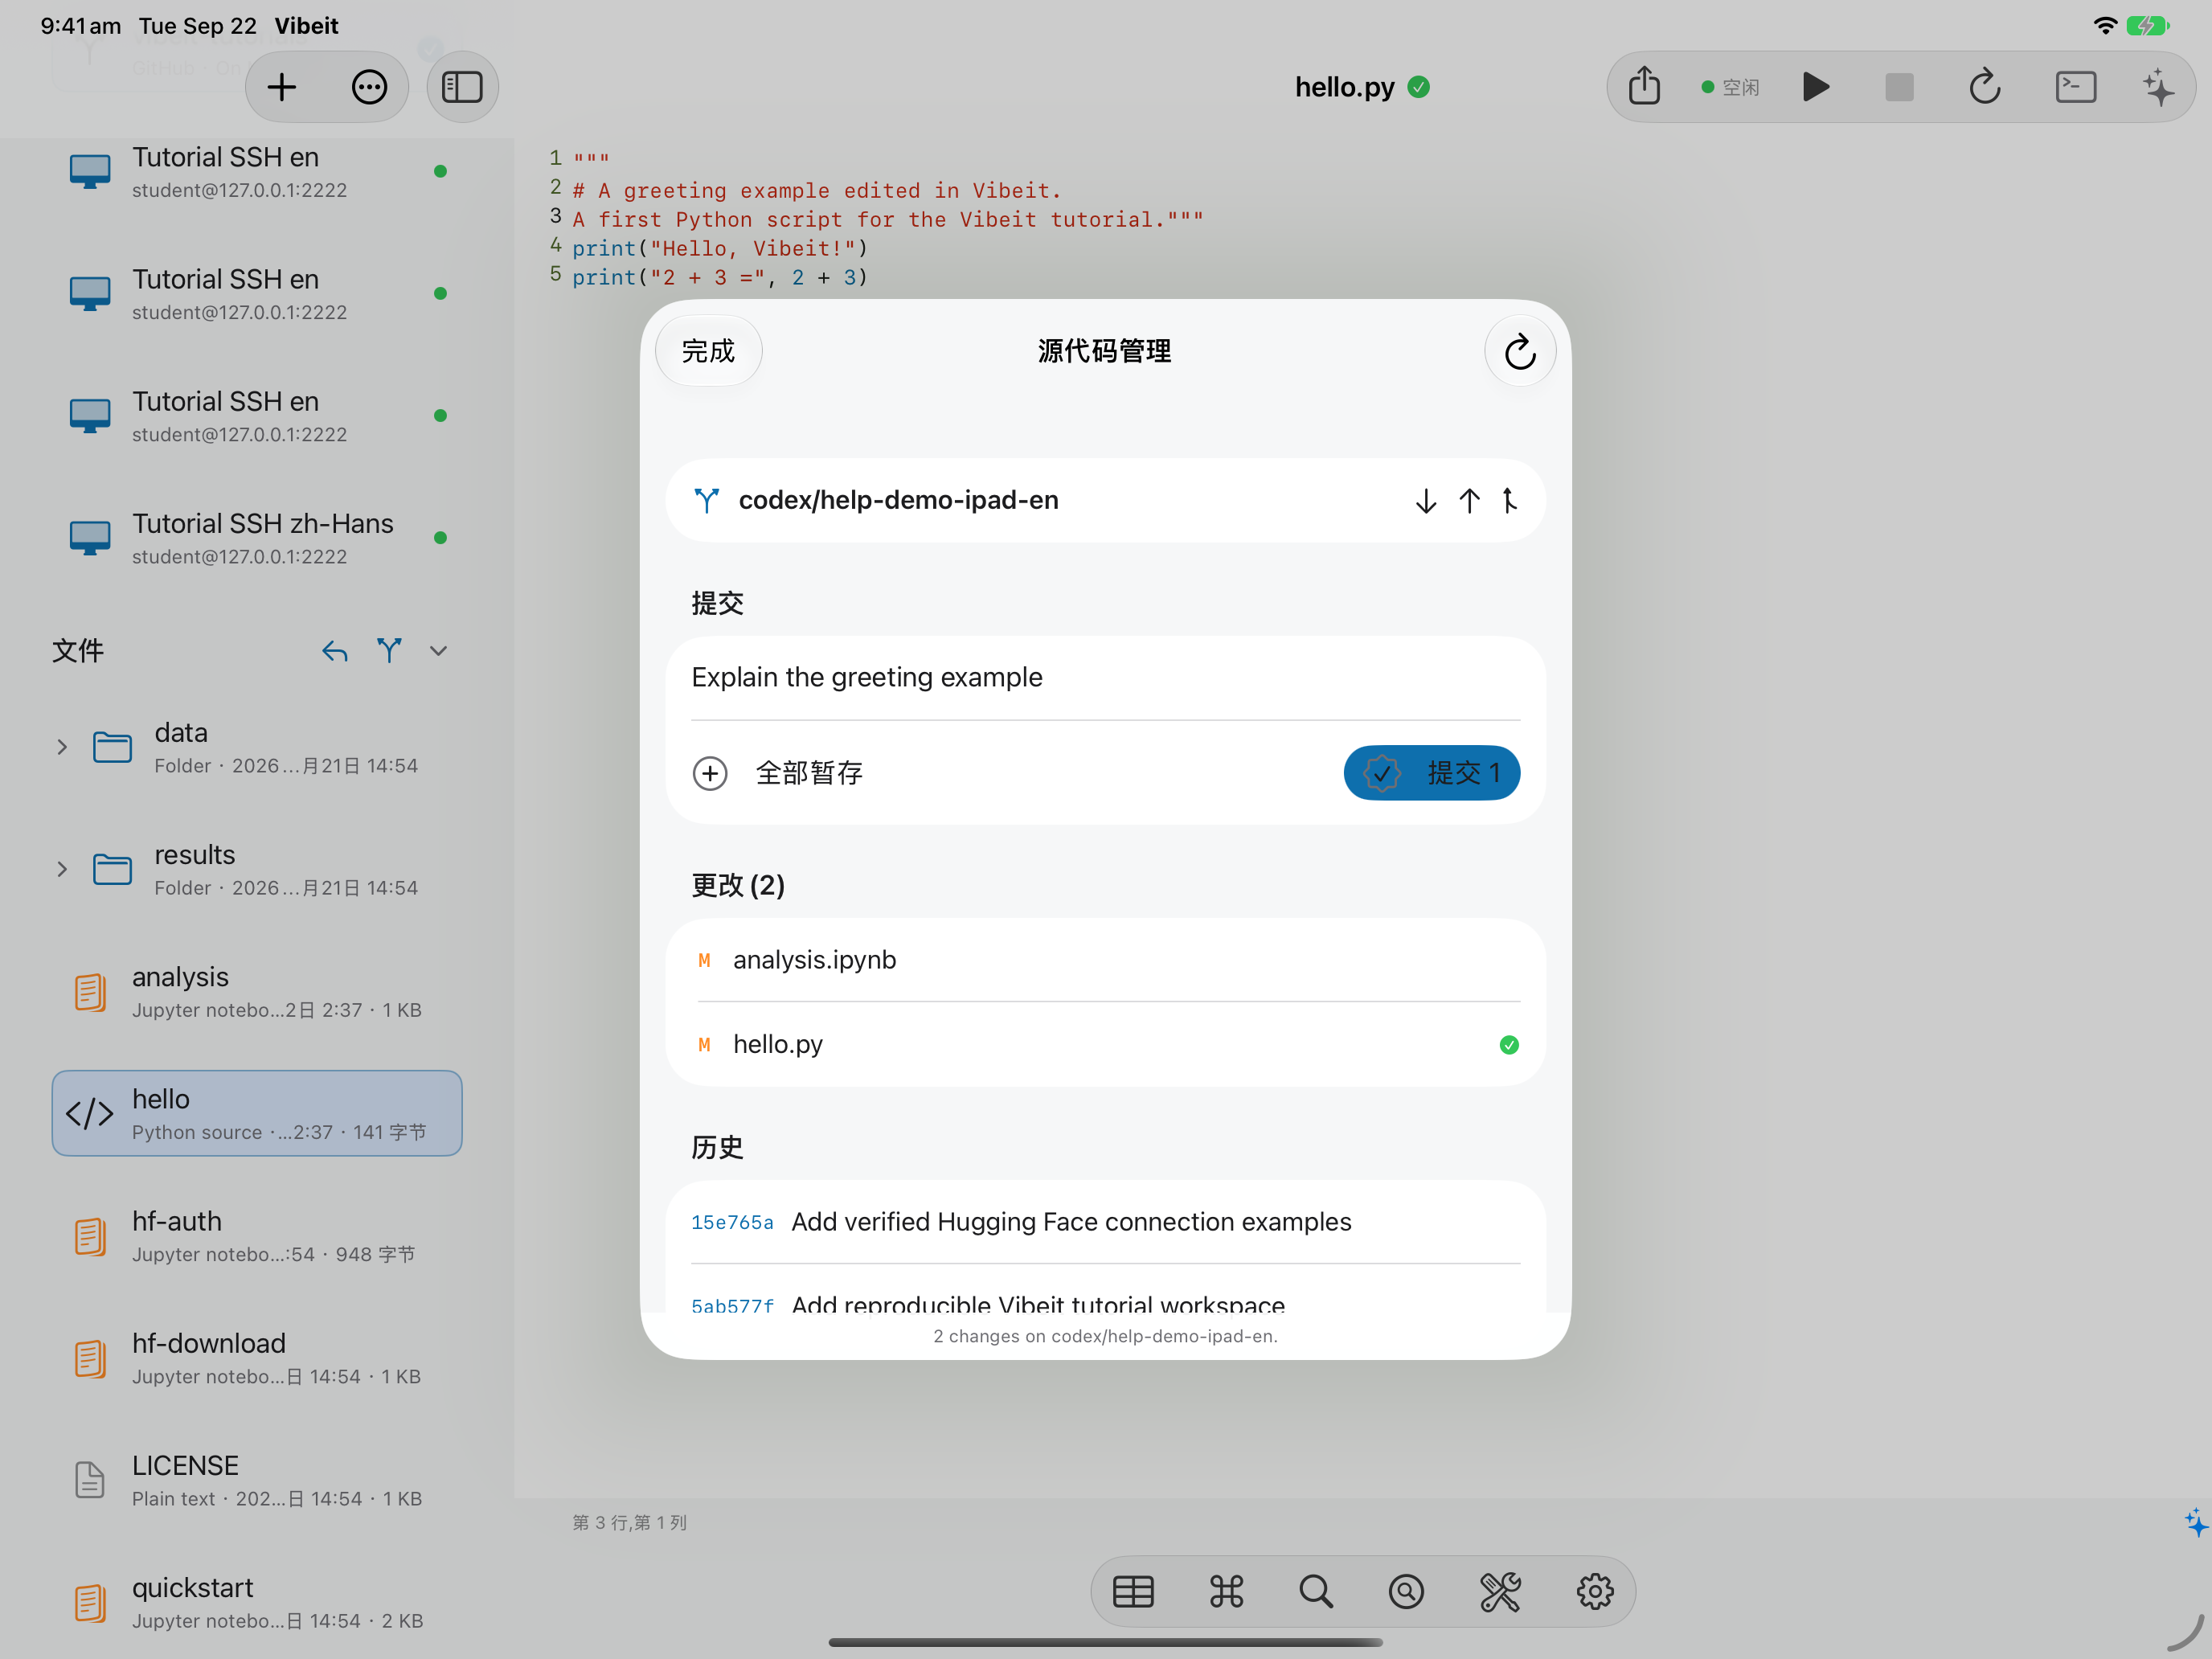Open the tools wrench icon in bottom toolbar
2212x1659 pixels.
tap(1500, 1591)
